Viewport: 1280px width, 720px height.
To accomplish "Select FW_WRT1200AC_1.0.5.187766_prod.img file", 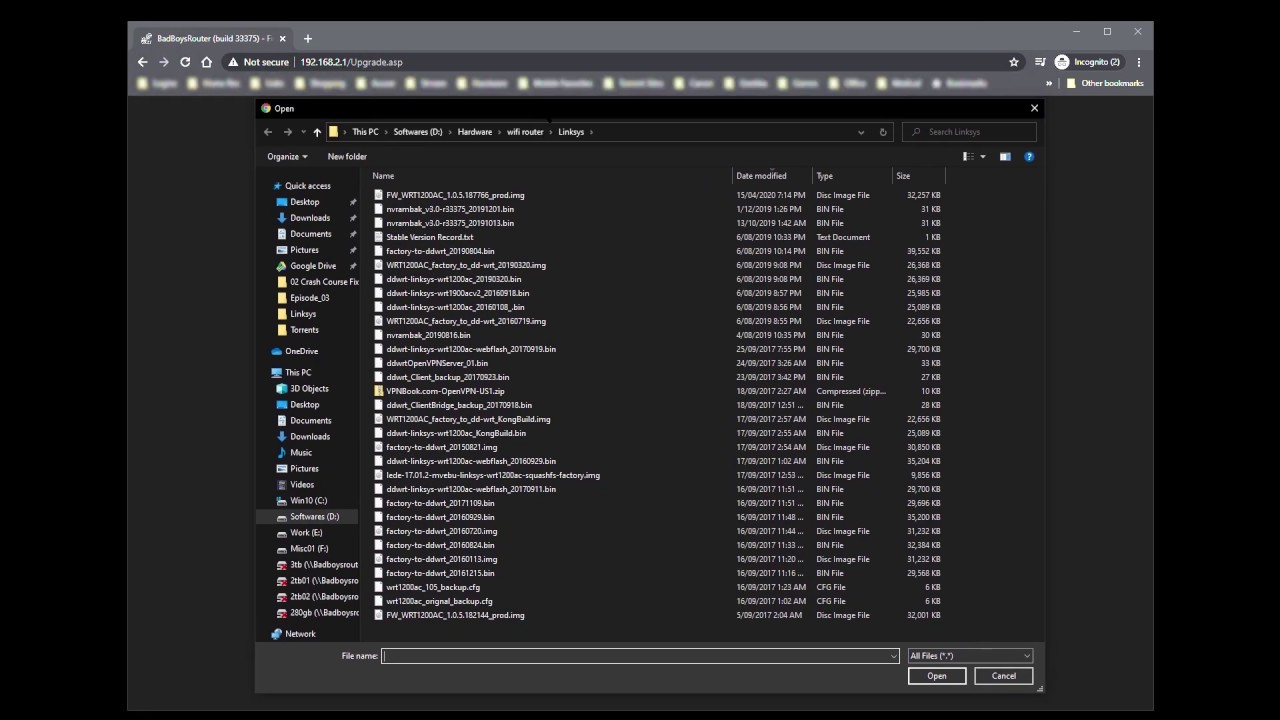I will click(x=455, y=195).
